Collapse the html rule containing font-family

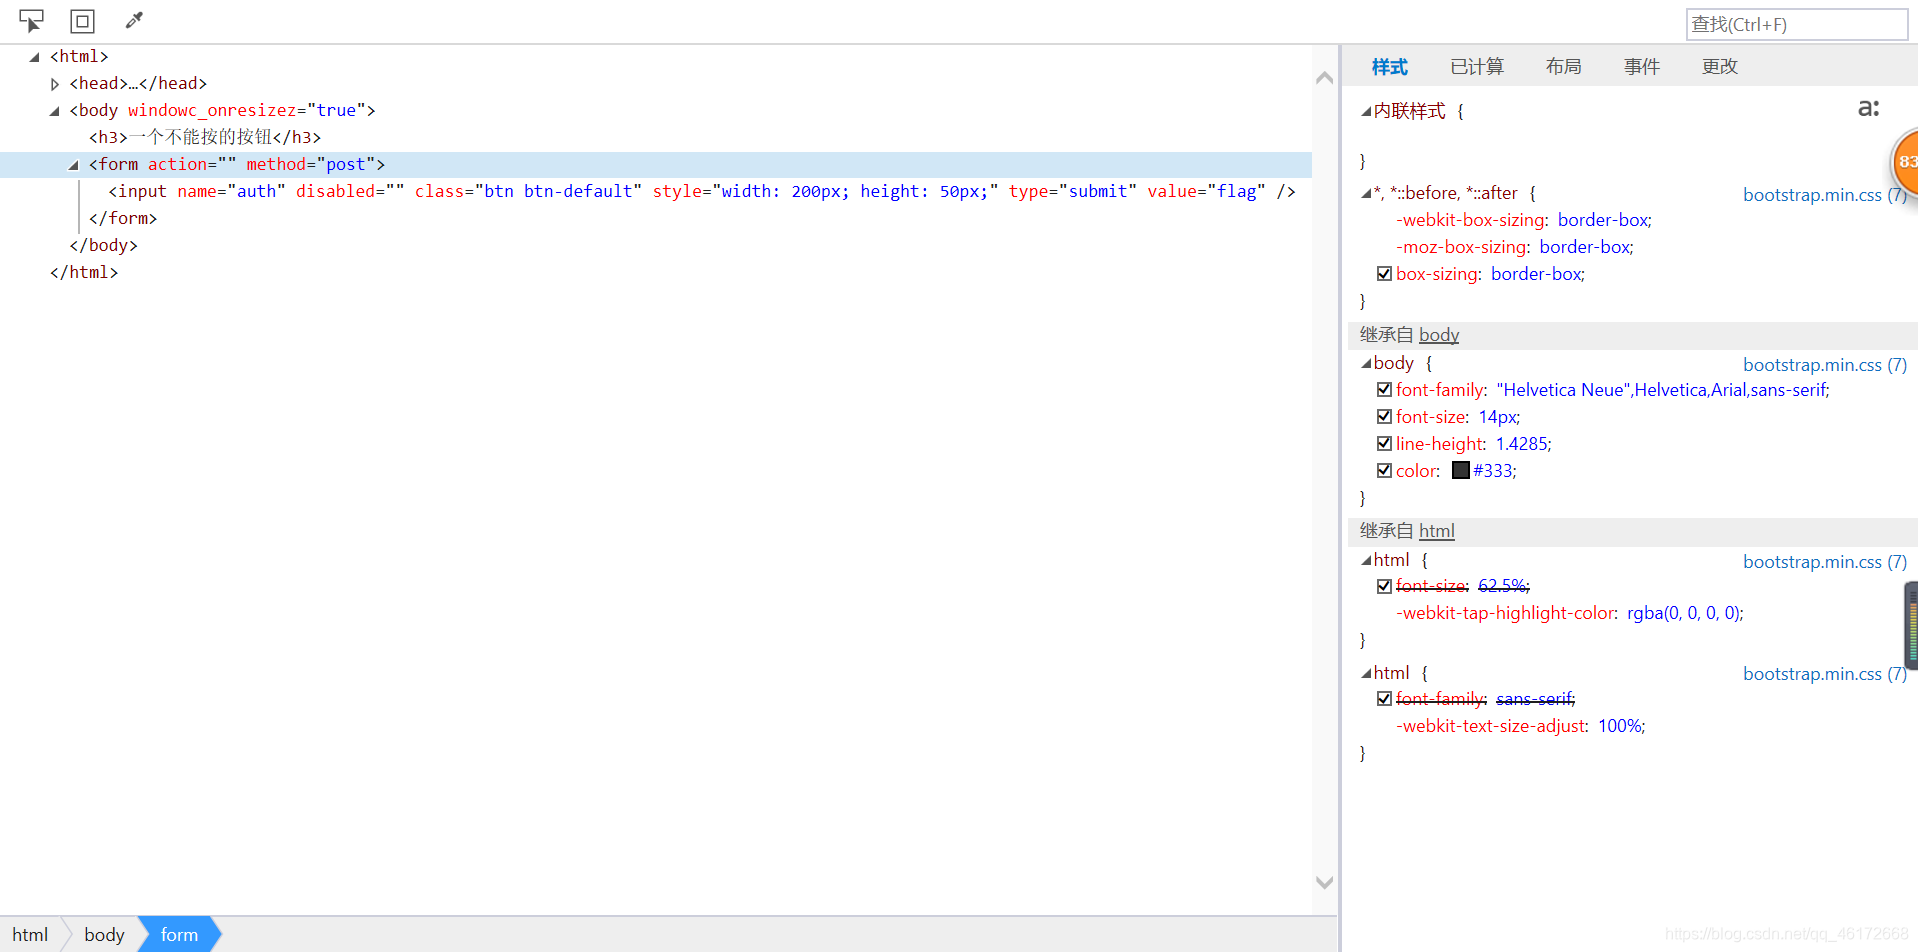[x=1366, y=673]
